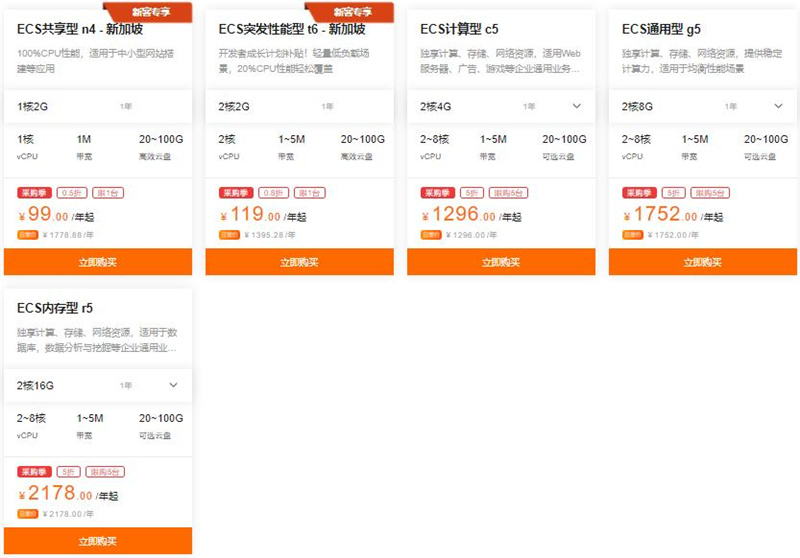Click the 新客专享 ribbon on t6 card
The height and width of the screenshot is (558, 800).
[x=349, y=12]
